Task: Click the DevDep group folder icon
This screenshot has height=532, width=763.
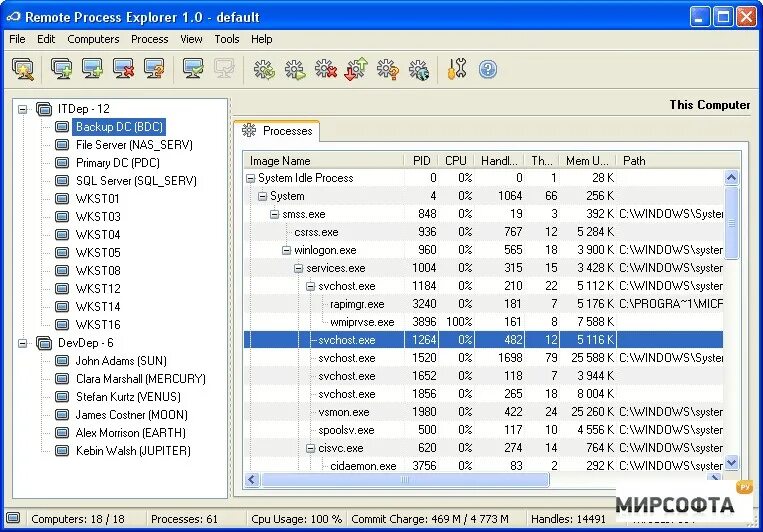Action: click(44, 343)
